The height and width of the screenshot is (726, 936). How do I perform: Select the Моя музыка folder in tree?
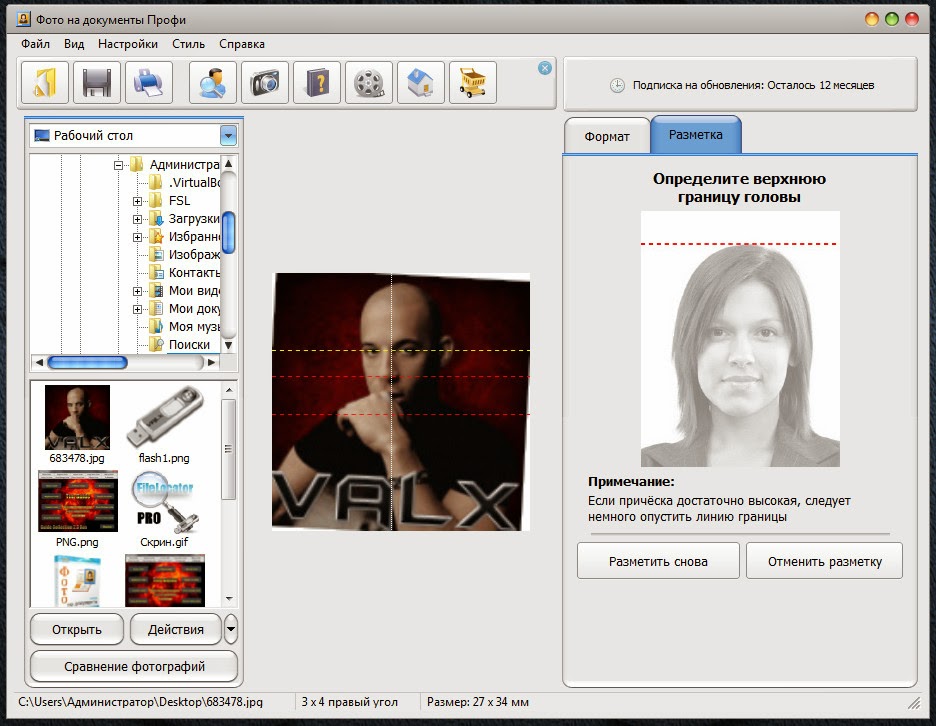[x=185, y=327]
